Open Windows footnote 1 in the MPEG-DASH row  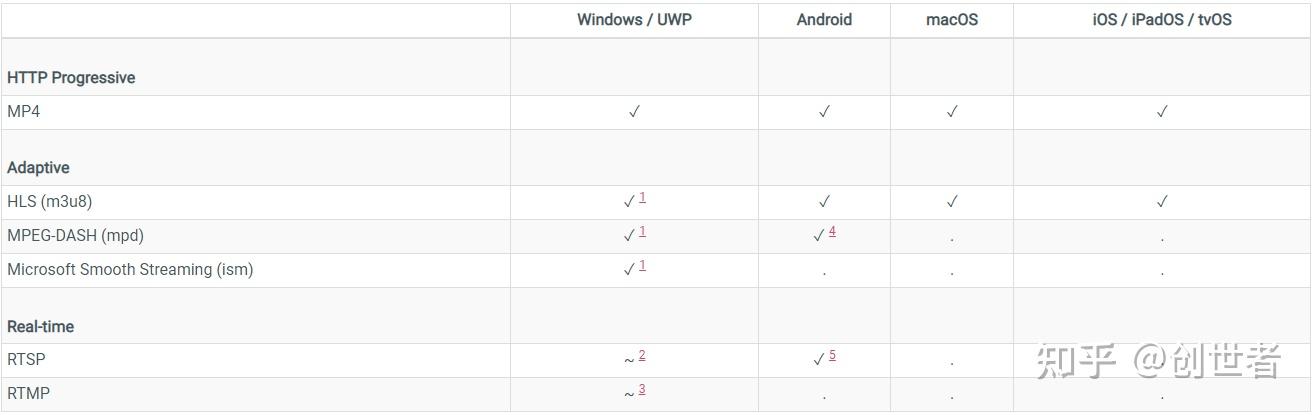(x=642, y=232)
